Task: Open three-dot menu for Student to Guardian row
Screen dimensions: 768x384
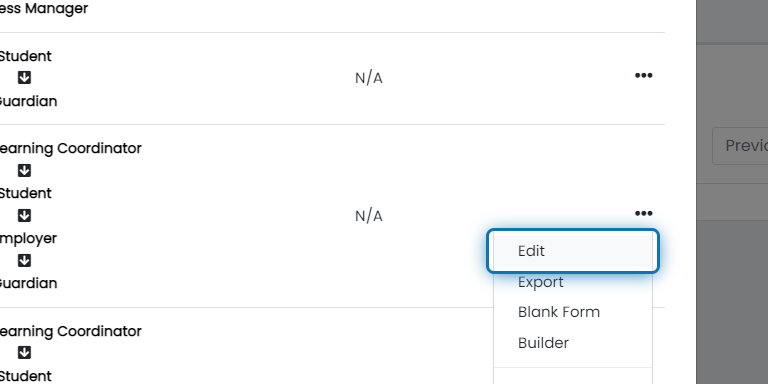Action: pos(643,75)
